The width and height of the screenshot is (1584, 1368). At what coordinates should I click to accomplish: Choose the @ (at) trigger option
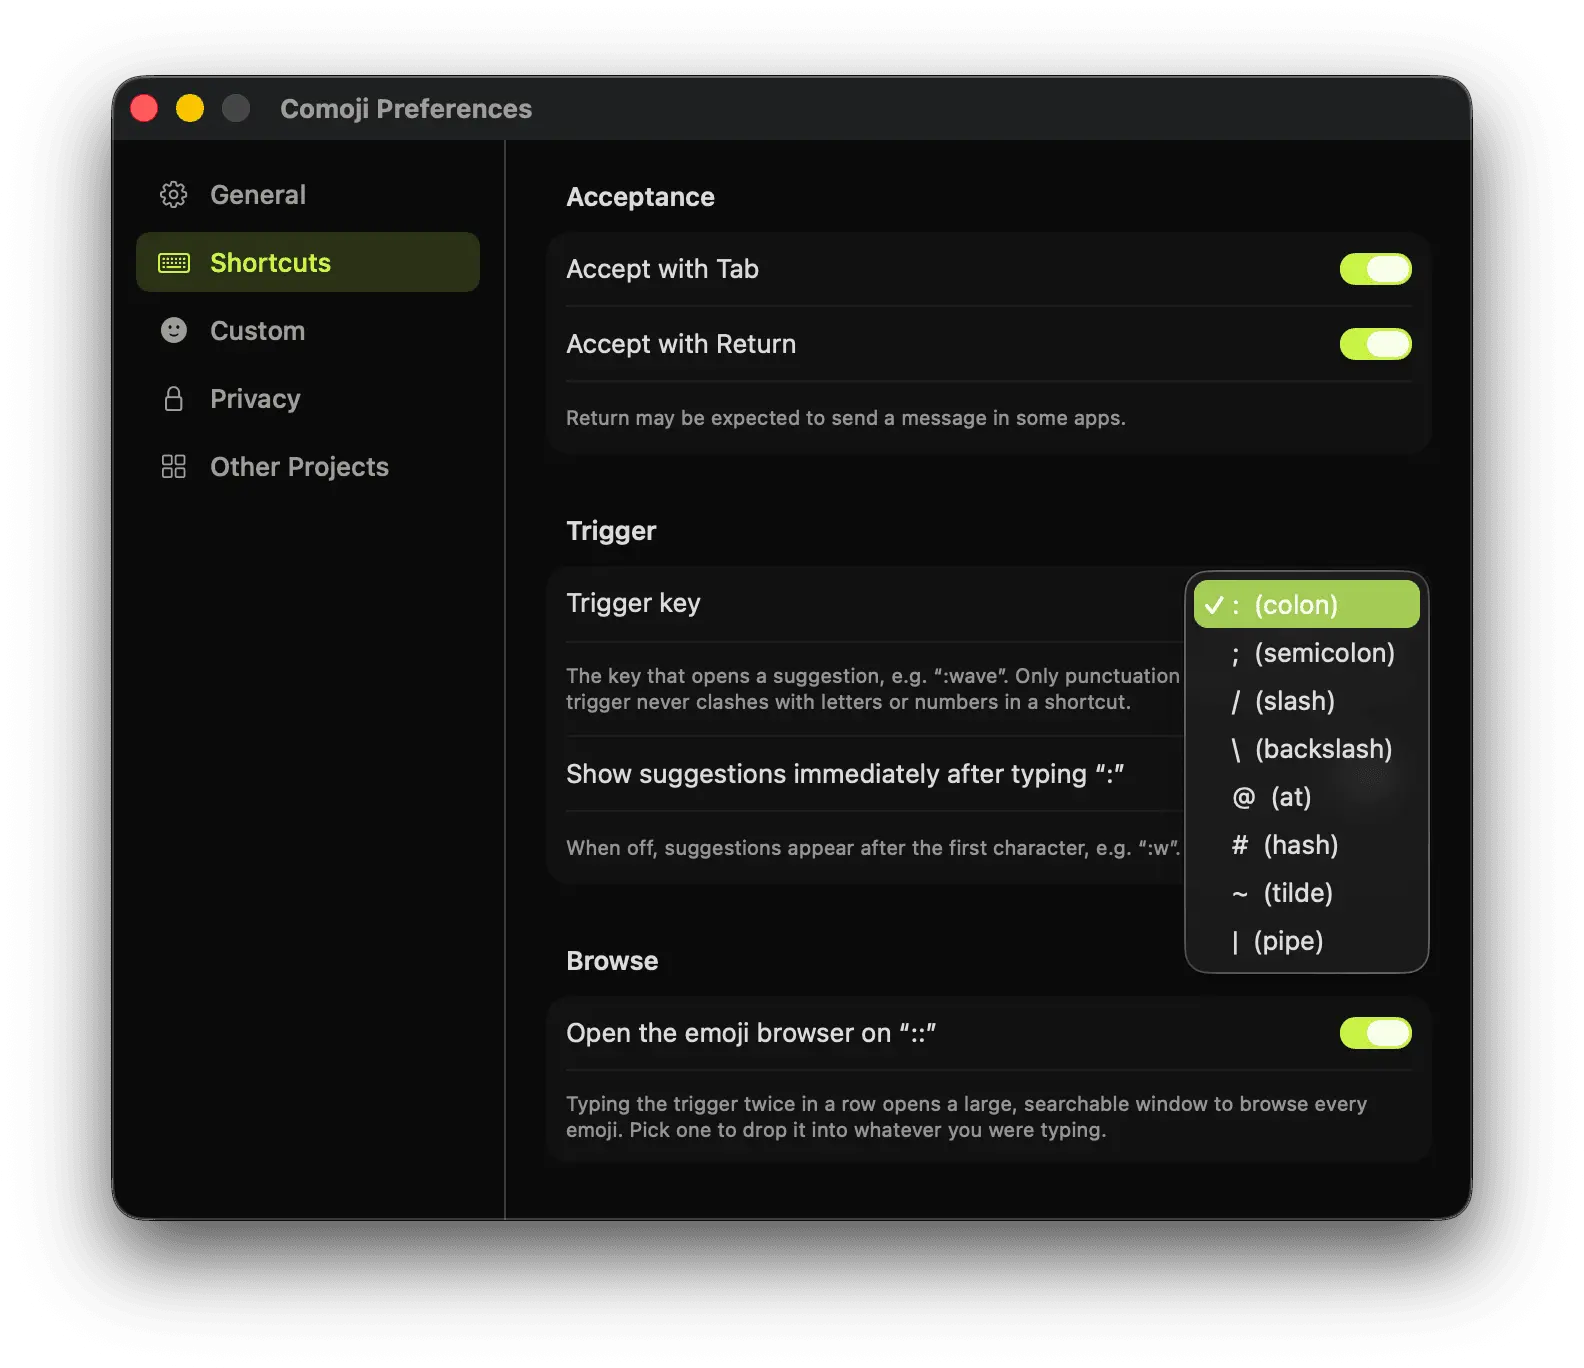tap(1306, 797)
